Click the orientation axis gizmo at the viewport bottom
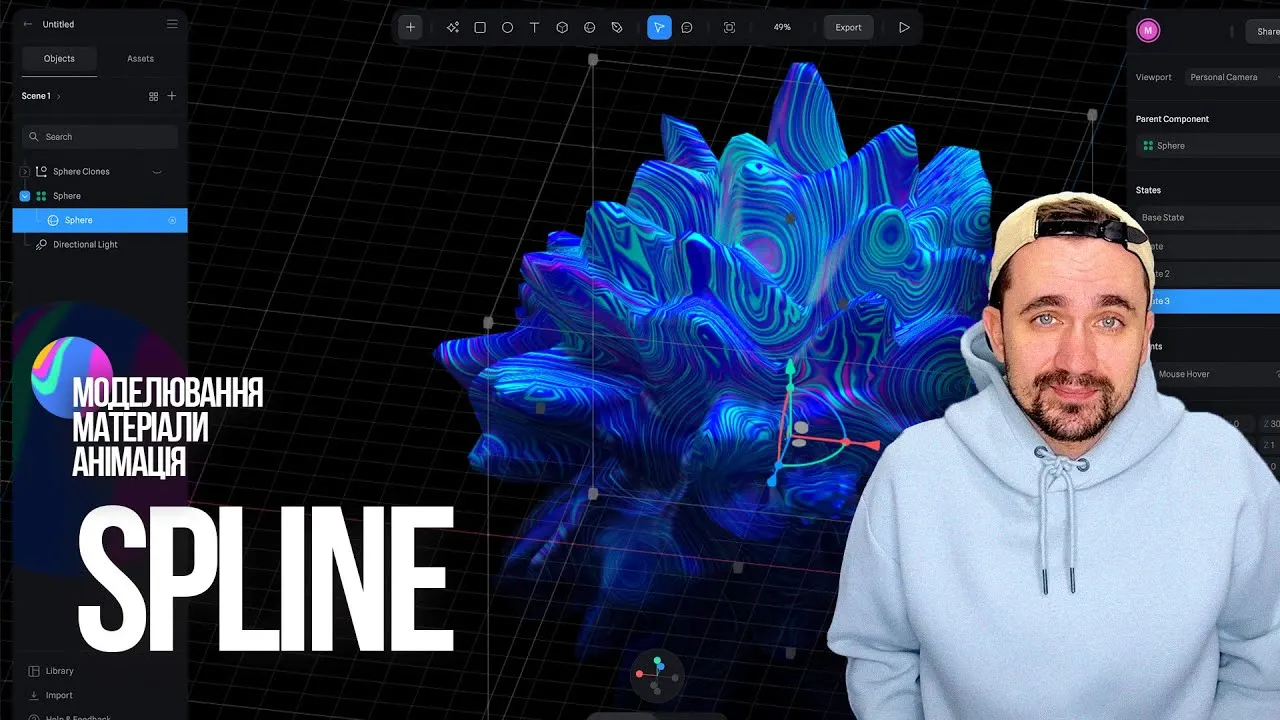Screen dimensions: 1280x720 pos(657,675)
